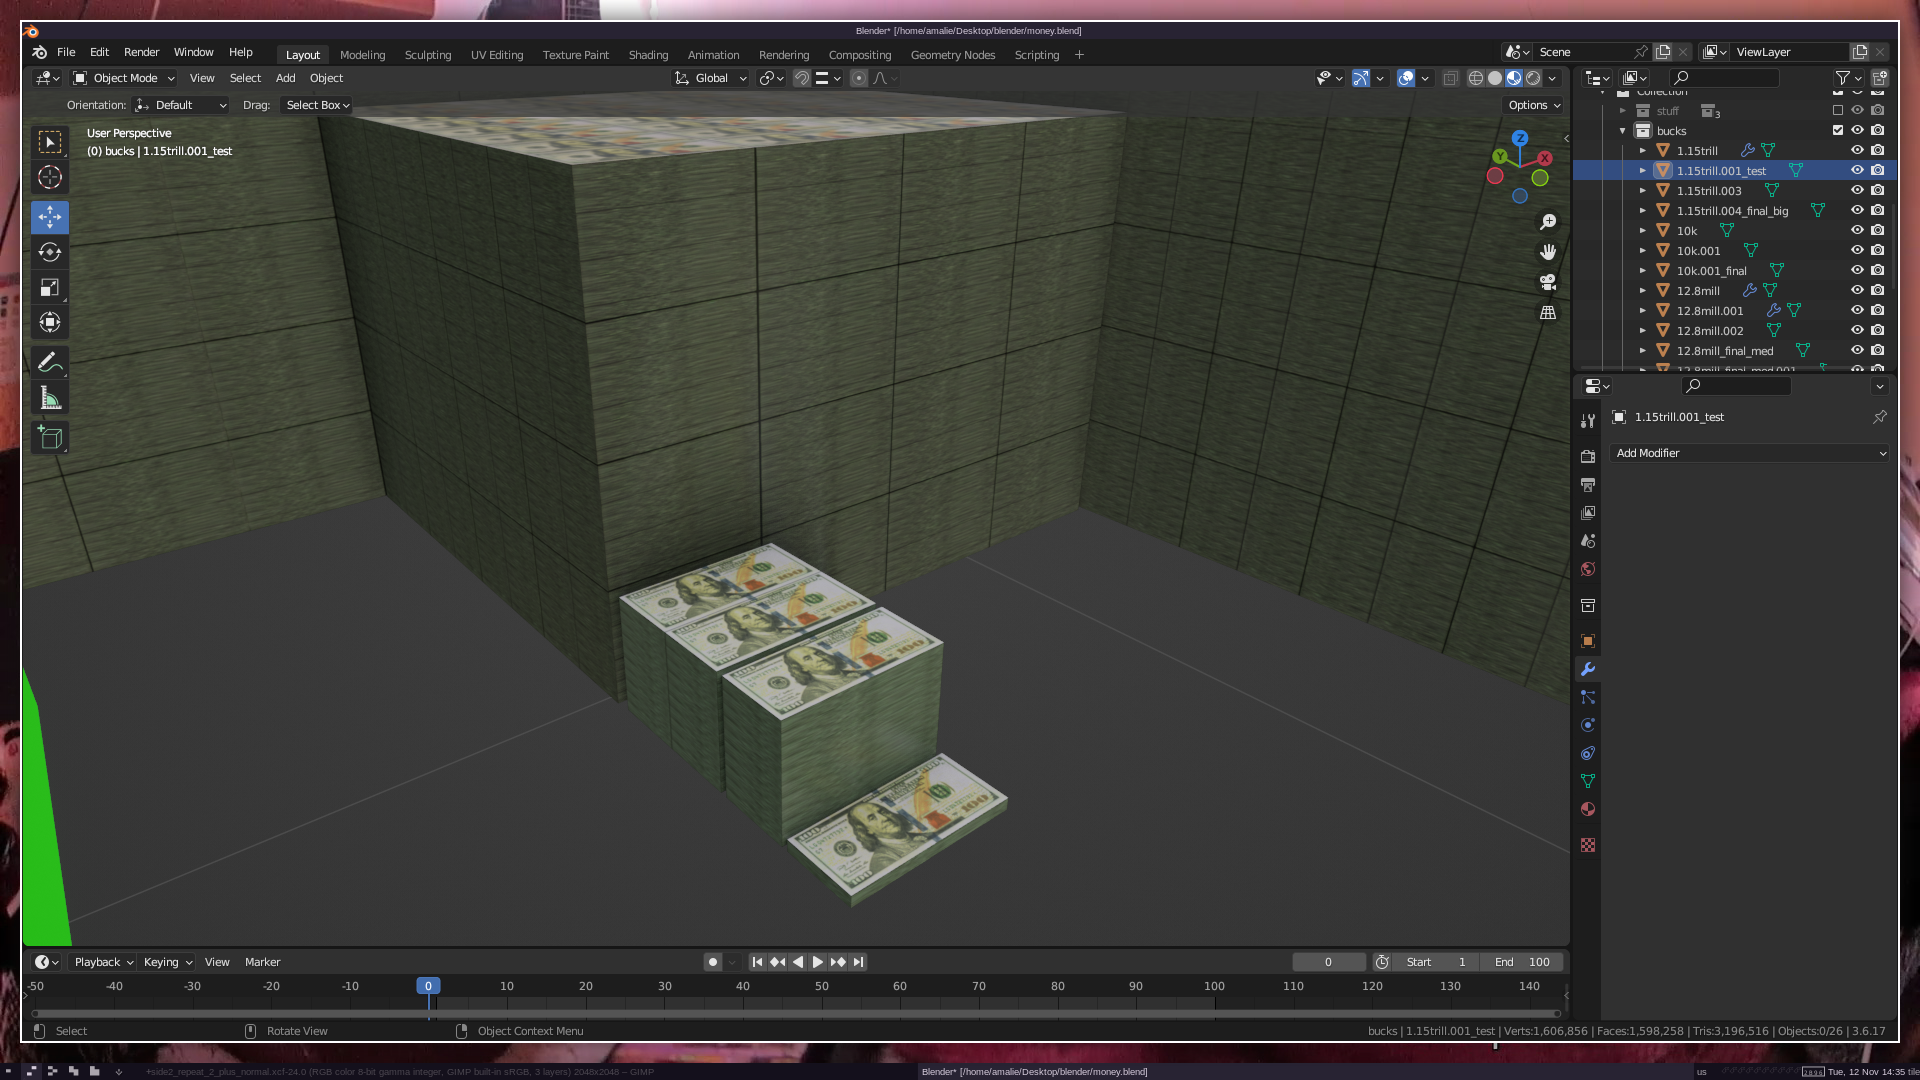Uncheck the bucks collection checkbox

(1838, 131)
